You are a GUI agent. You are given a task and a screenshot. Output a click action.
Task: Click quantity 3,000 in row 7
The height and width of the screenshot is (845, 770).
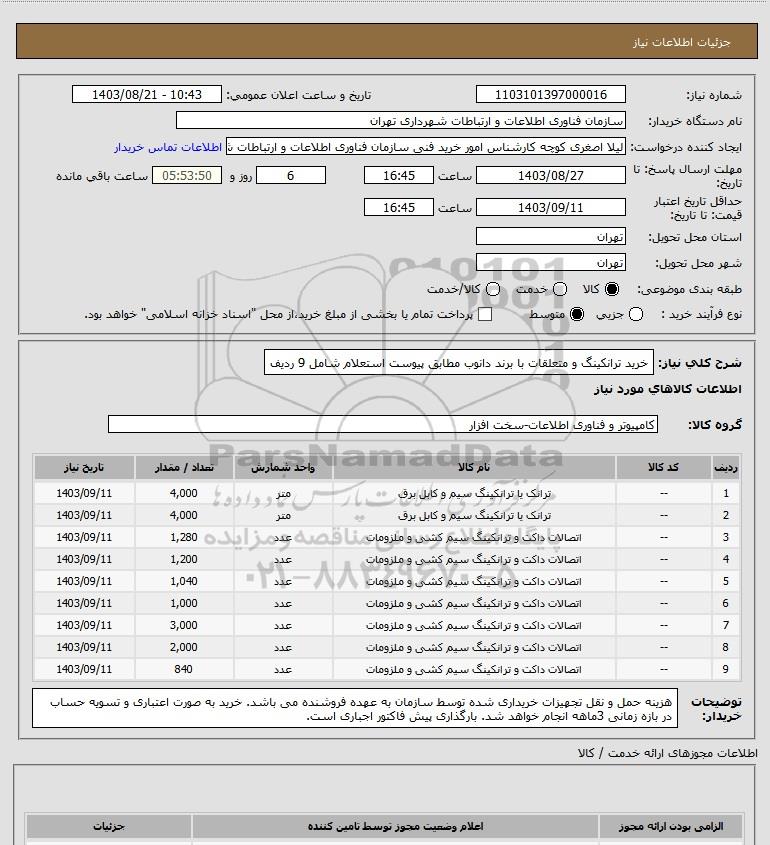(184, 625)
